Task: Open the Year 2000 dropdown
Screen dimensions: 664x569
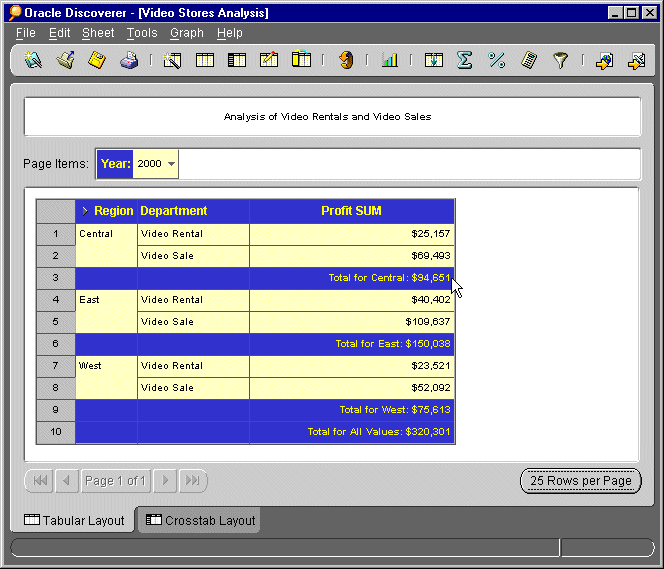Action: click(x=171, y=164)
